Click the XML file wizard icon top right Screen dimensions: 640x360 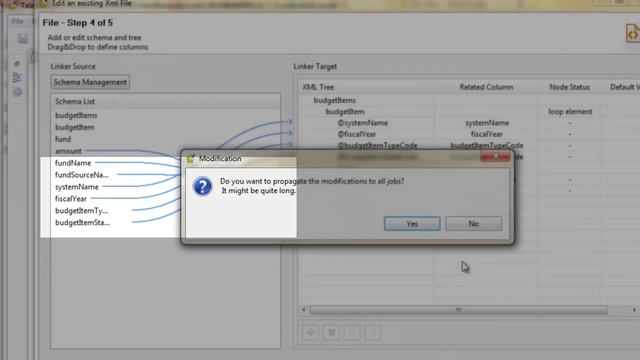[633, 33]
